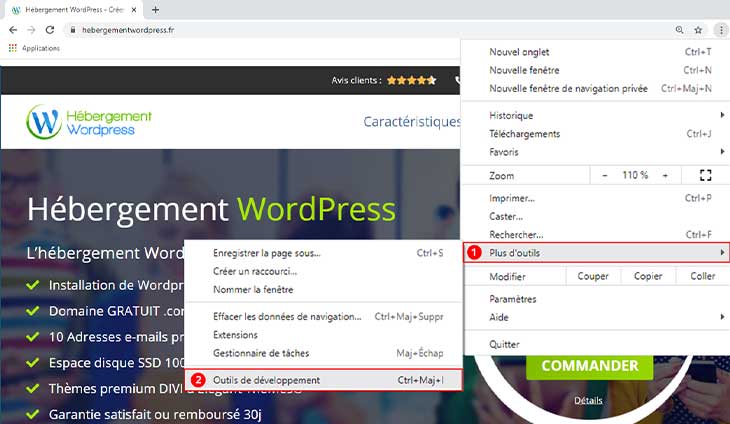Choose Effacer les données de navigation...
730x424 pixels.
(324, 316)
